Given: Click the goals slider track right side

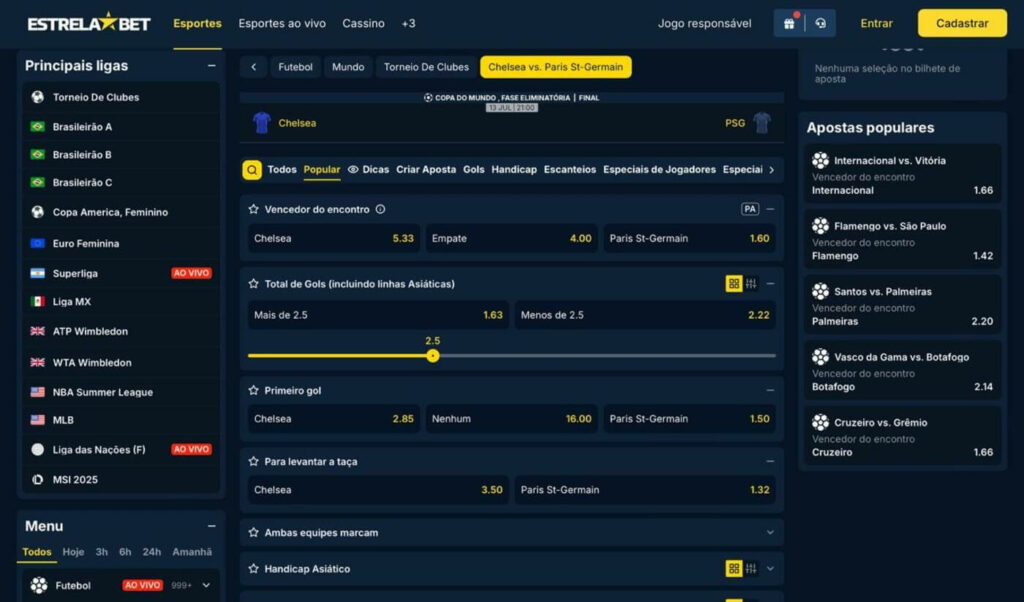Looking at the screenshot, I should coord(607,356).
